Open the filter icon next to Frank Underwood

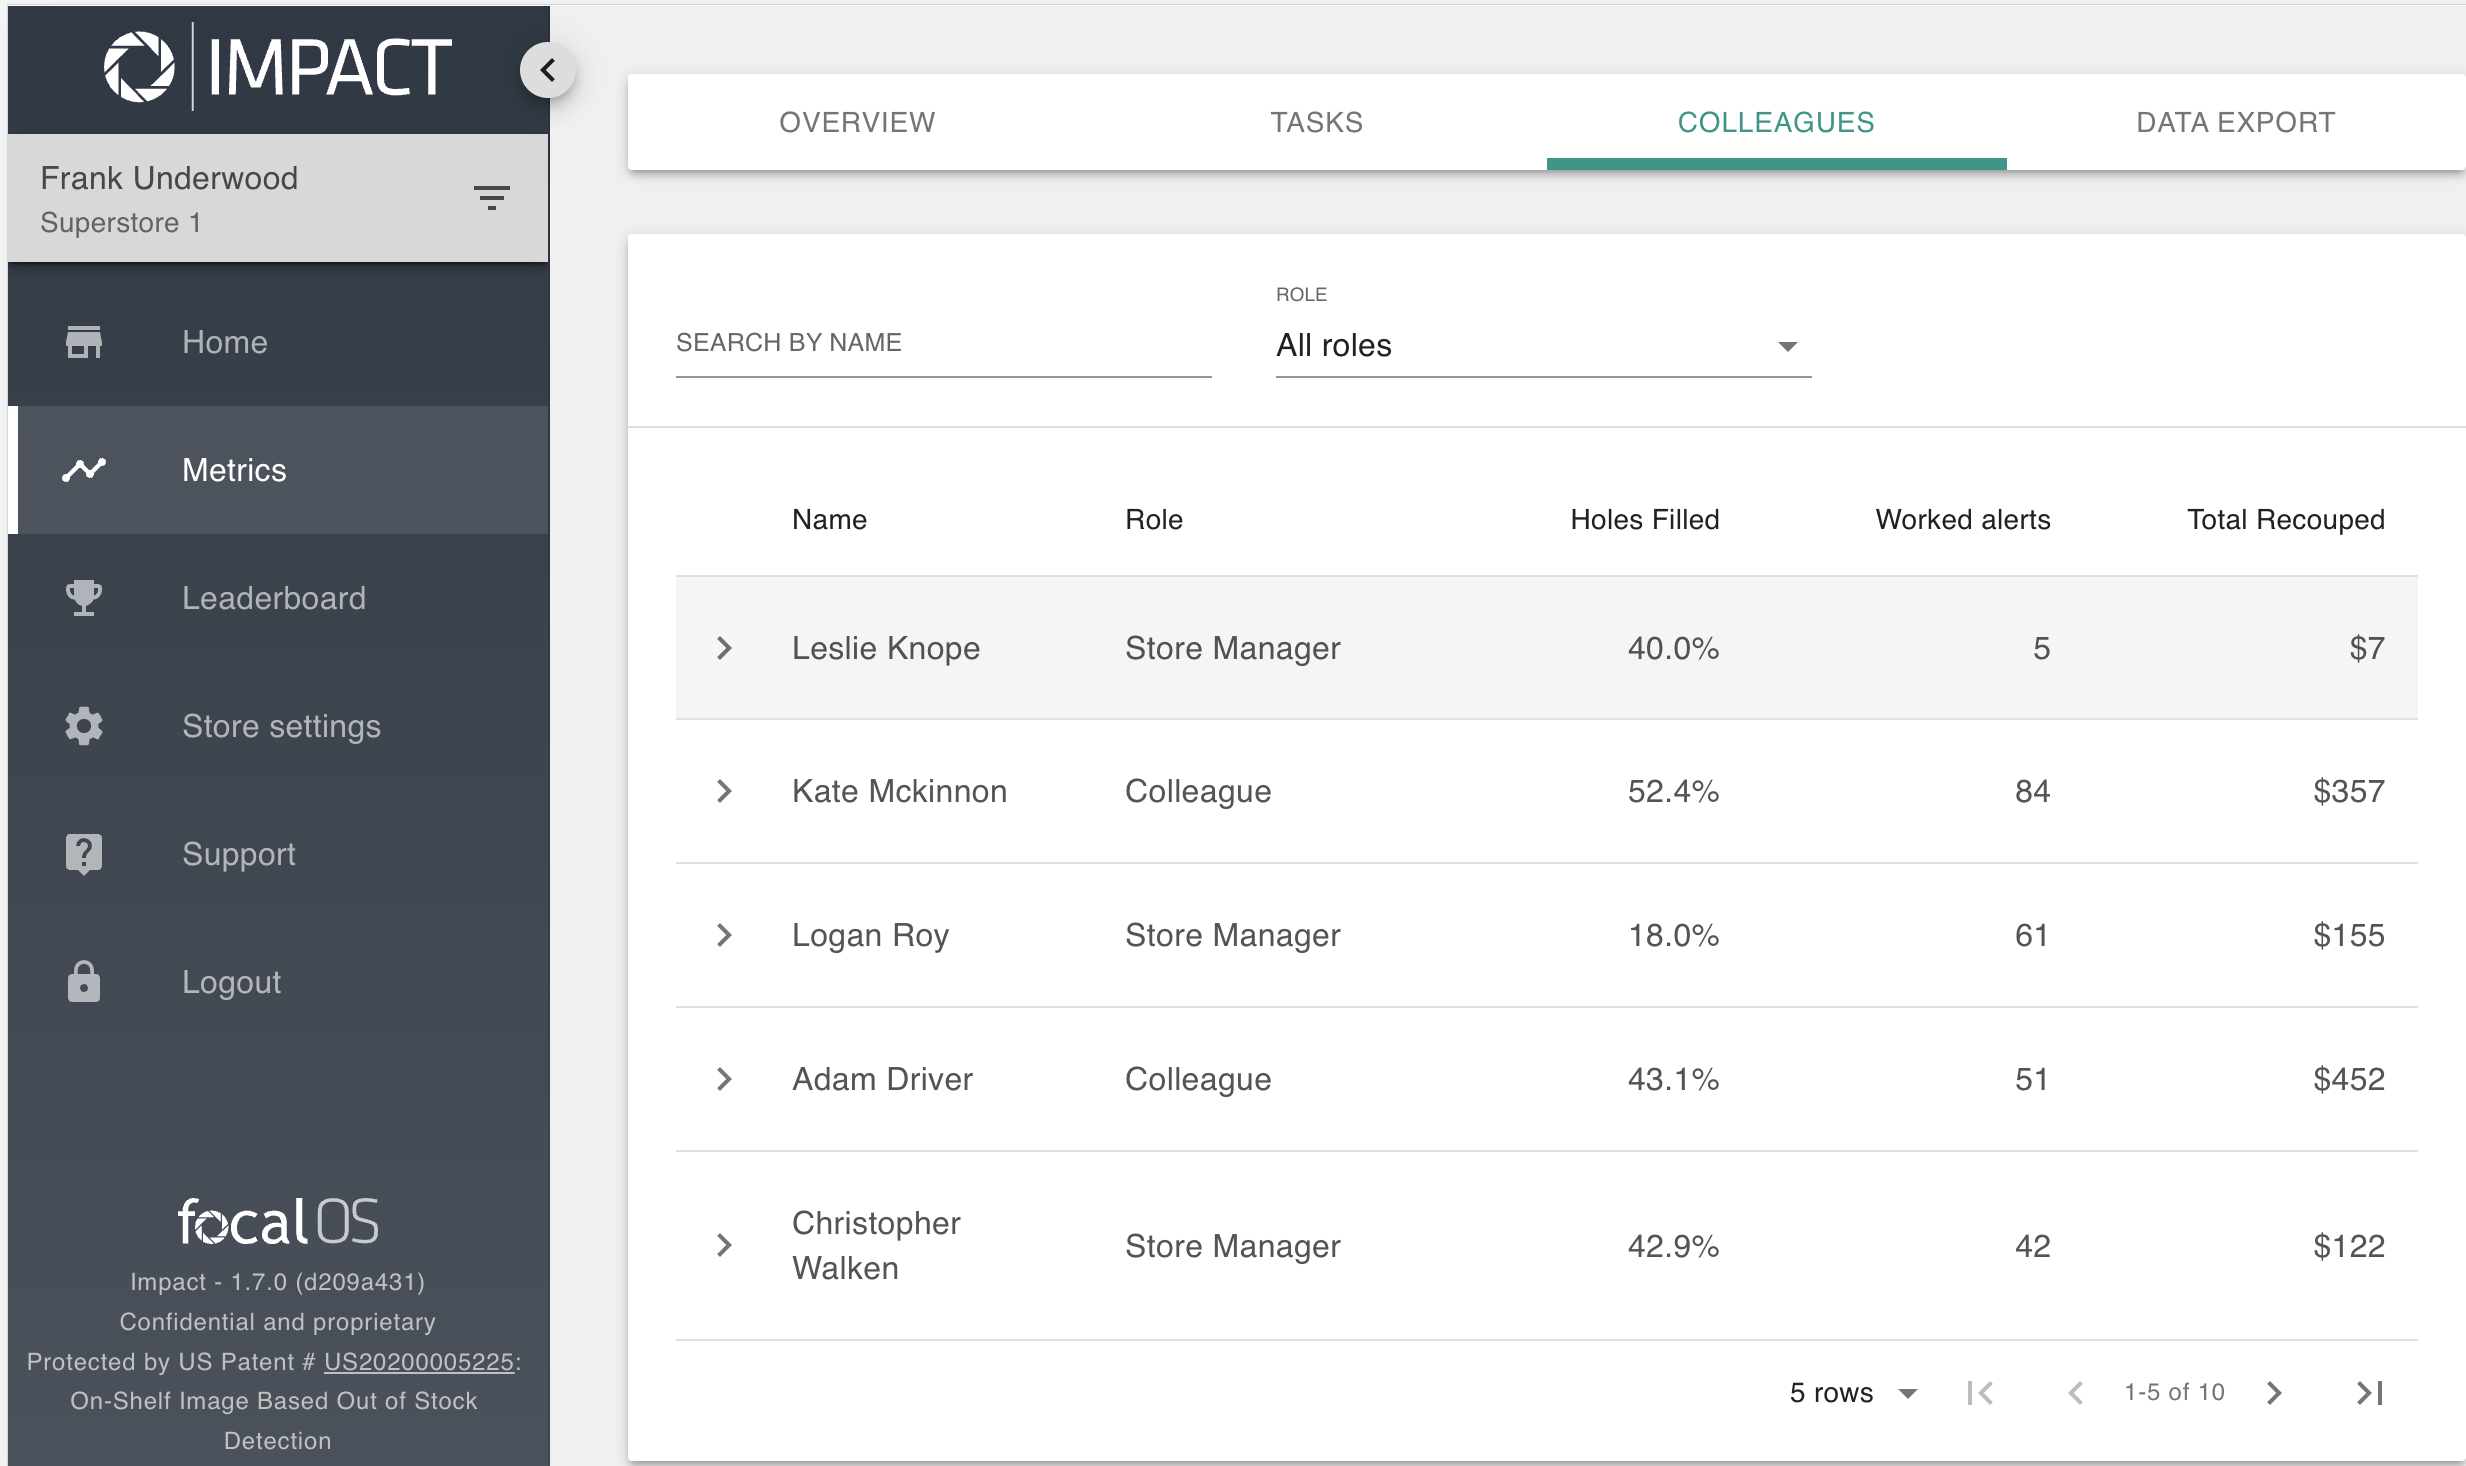click(492, 197)
